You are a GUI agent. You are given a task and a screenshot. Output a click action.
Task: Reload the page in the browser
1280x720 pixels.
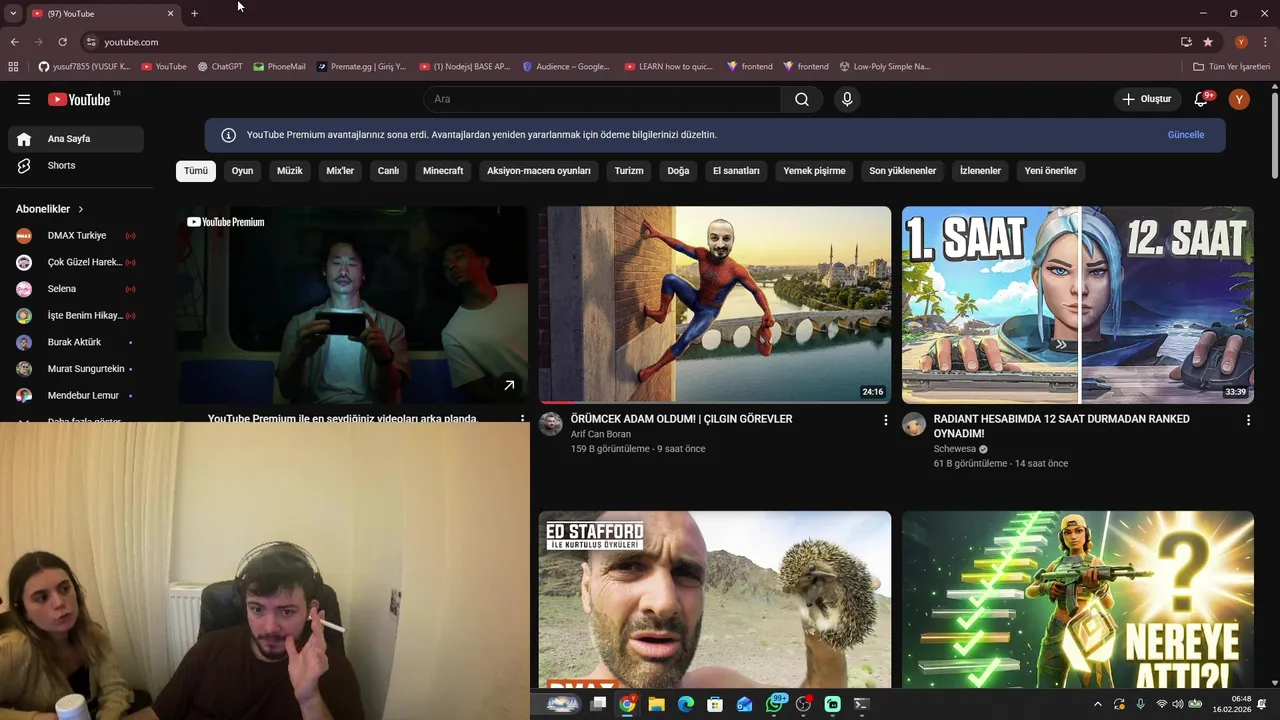(62, 42)
